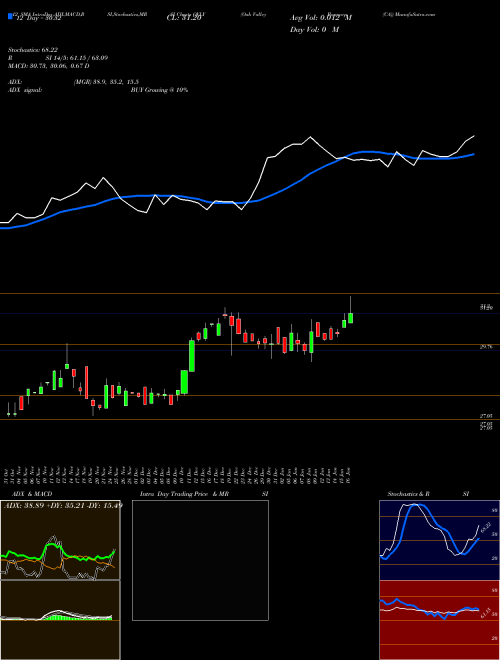Click the 'SI 14/3: 61.15 / 63.09' value
The width and height of the screenshot is (500, 660).
[77, 58]
